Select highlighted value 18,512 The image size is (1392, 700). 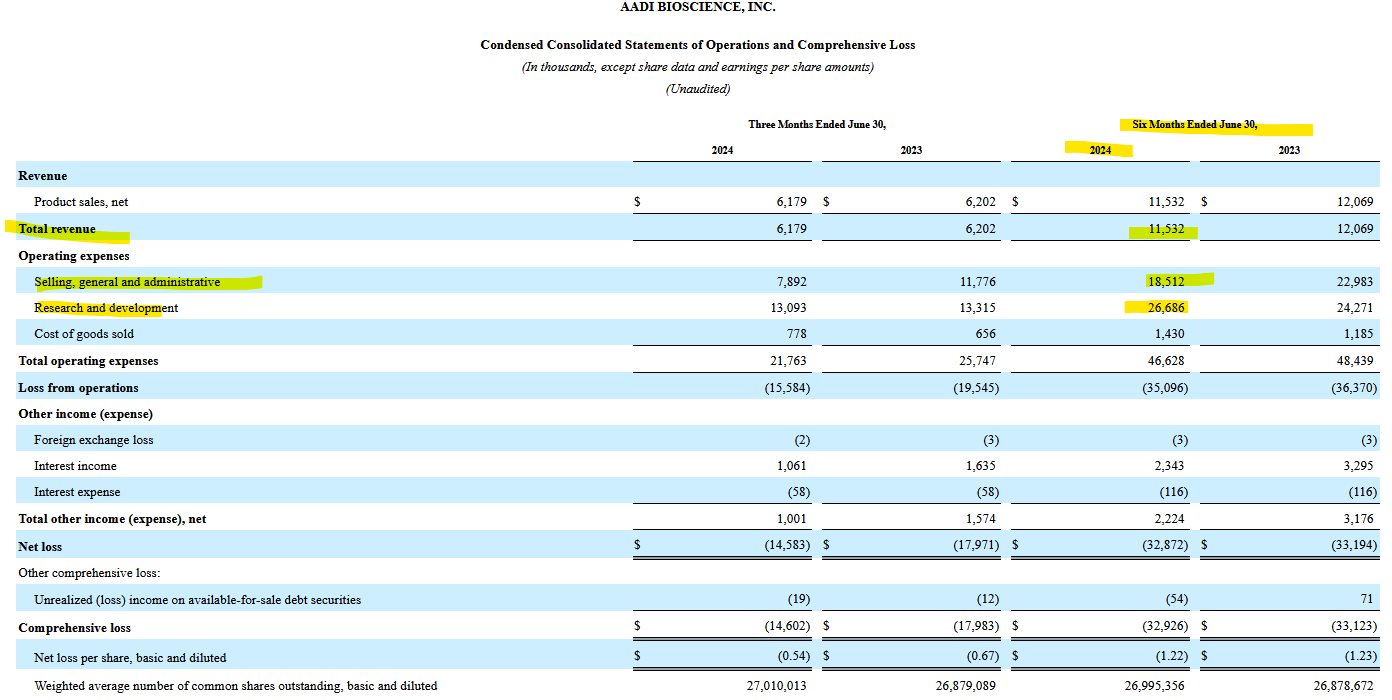tap(1166, 282)
